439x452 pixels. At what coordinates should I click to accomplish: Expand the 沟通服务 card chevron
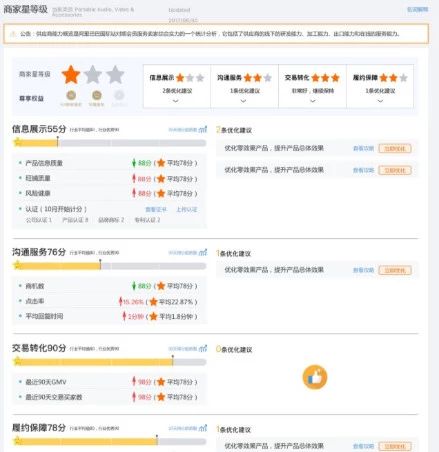click(x=243, y=101)
